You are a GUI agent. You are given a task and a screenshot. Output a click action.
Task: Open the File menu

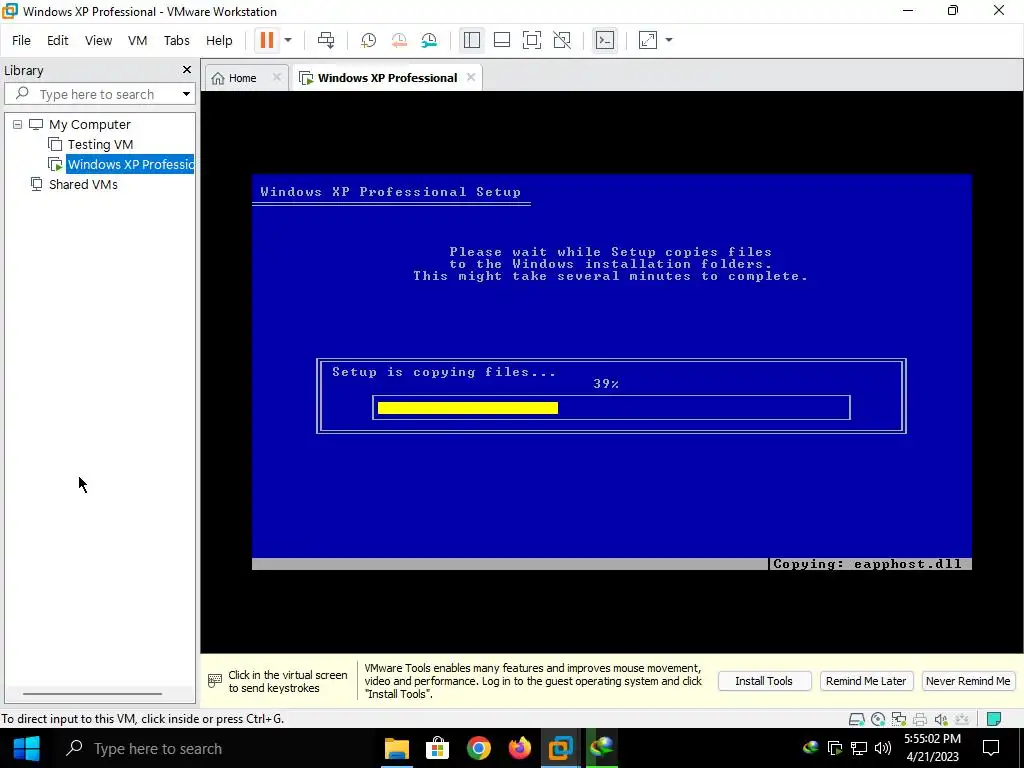pos(21,40)
